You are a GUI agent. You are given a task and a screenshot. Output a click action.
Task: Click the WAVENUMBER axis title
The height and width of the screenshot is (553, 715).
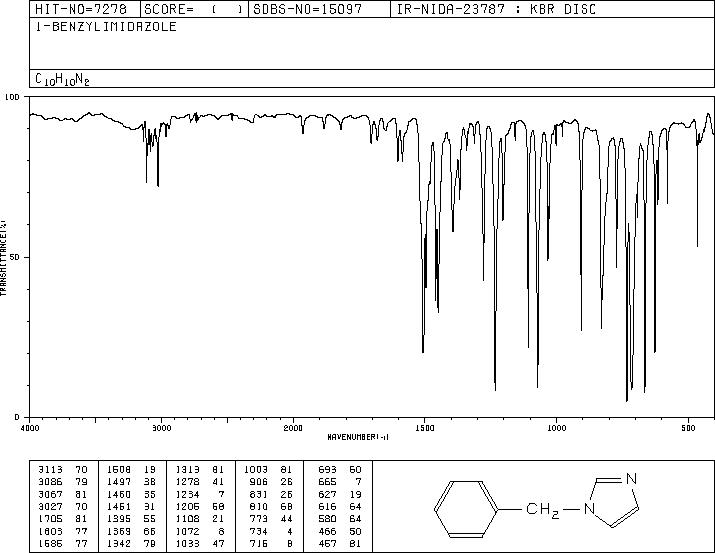358,437
